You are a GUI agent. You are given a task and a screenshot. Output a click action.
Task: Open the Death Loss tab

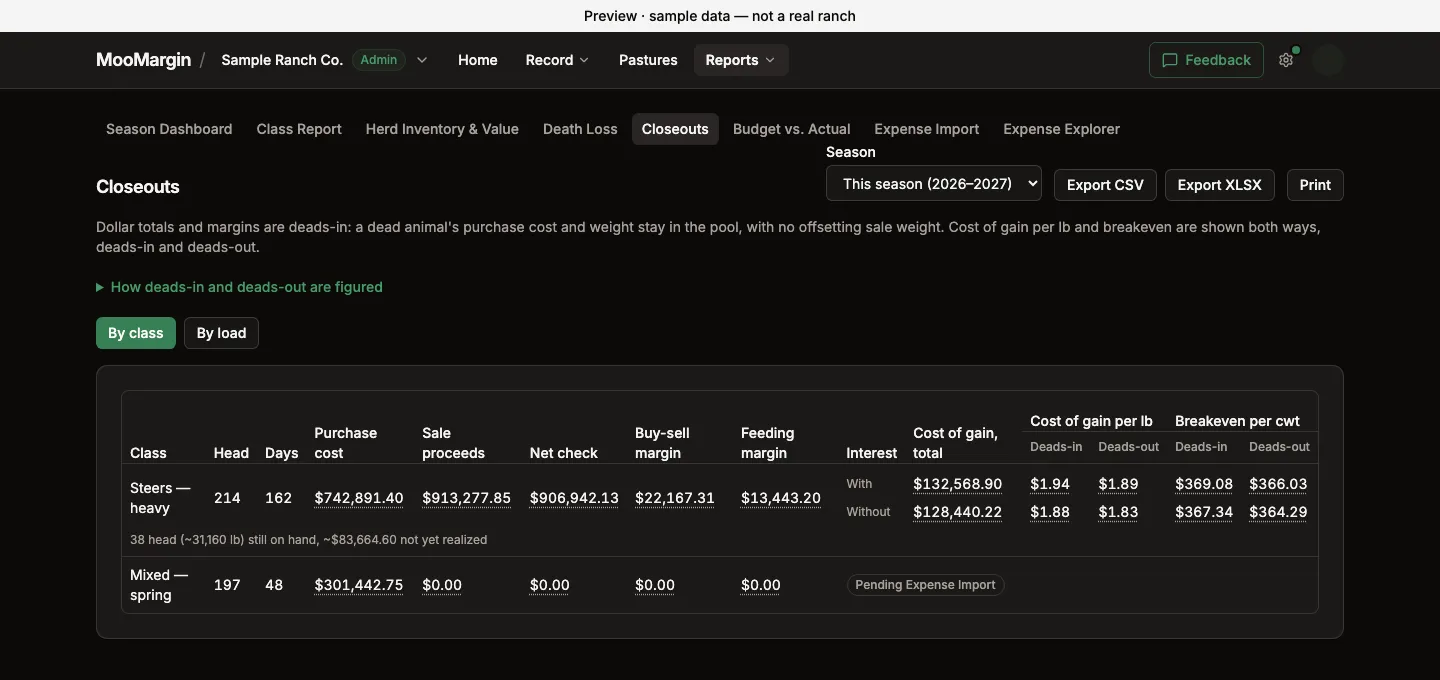pos(580,129)
